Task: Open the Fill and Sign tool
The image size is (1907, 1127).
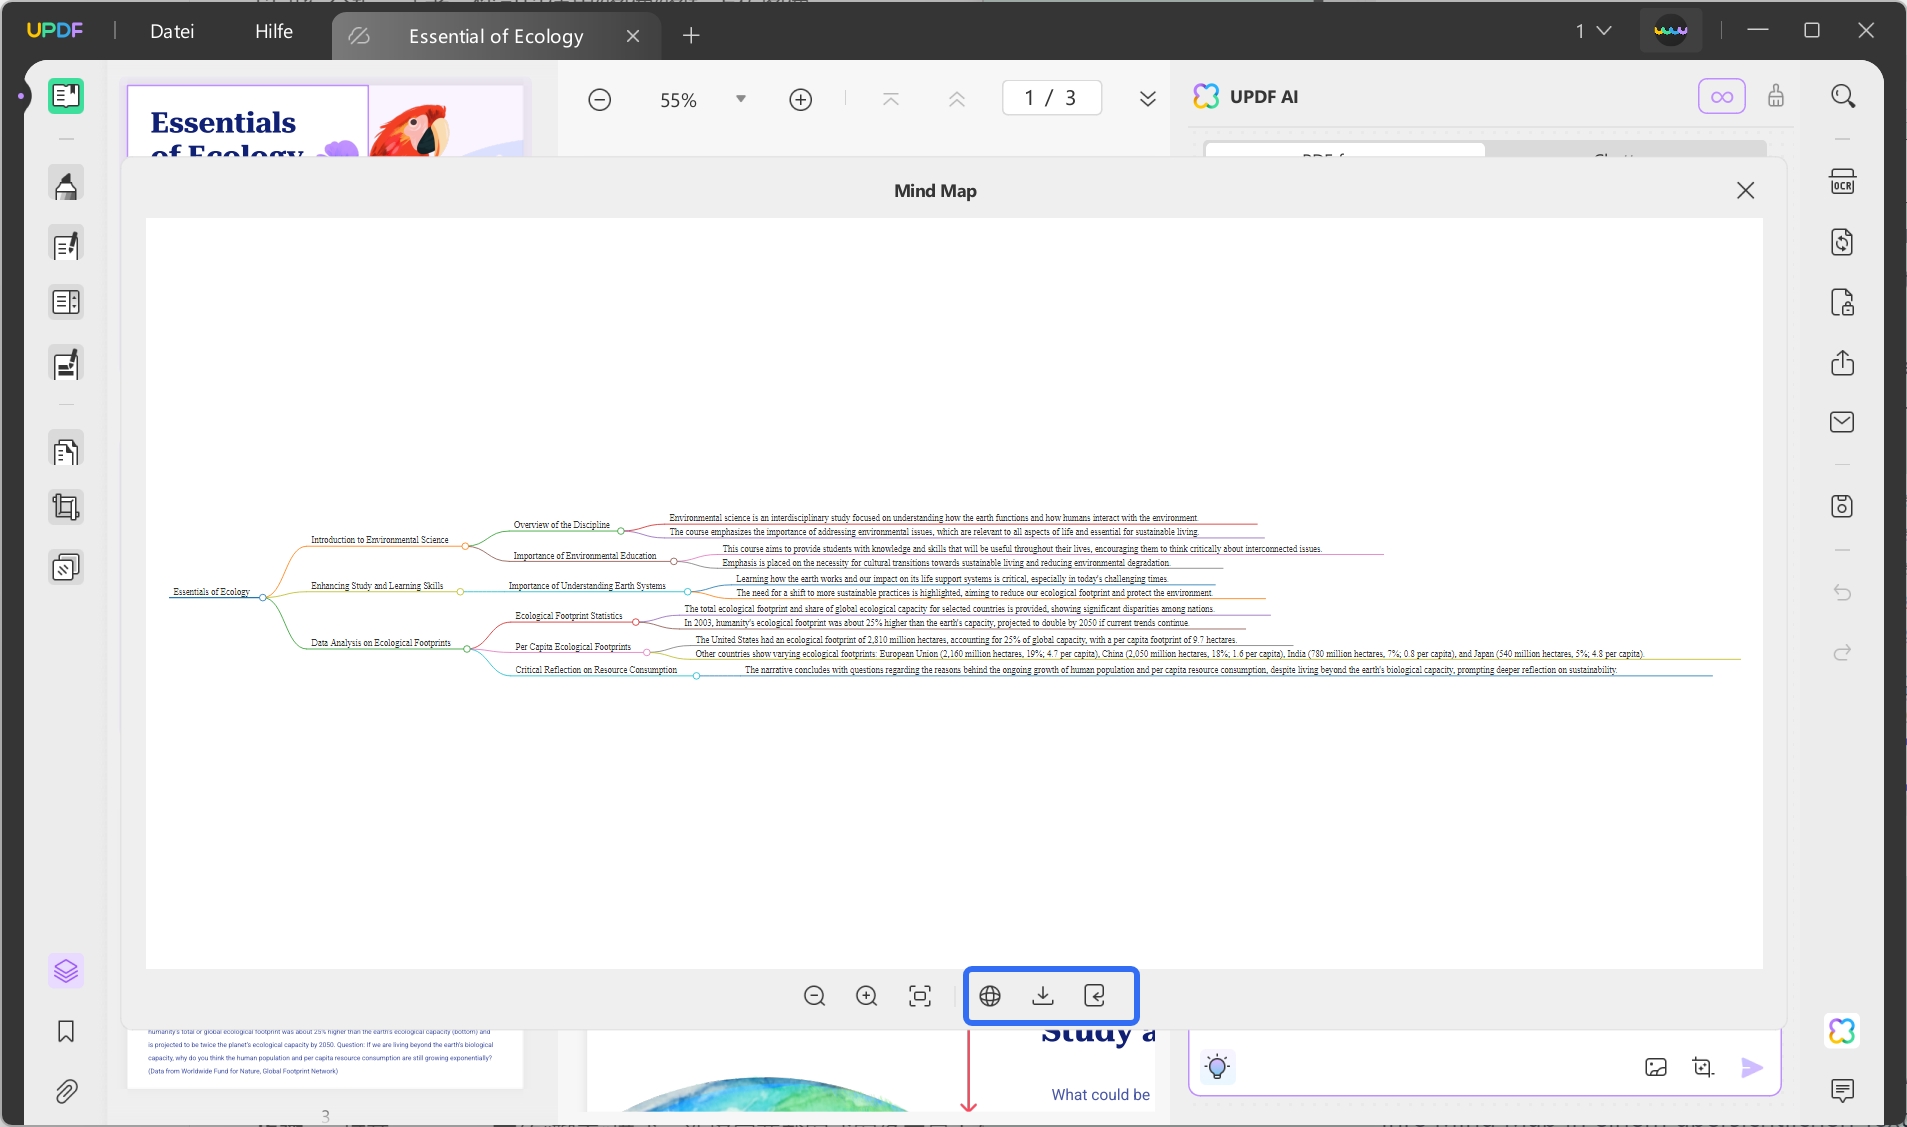Action: (66, 364)
